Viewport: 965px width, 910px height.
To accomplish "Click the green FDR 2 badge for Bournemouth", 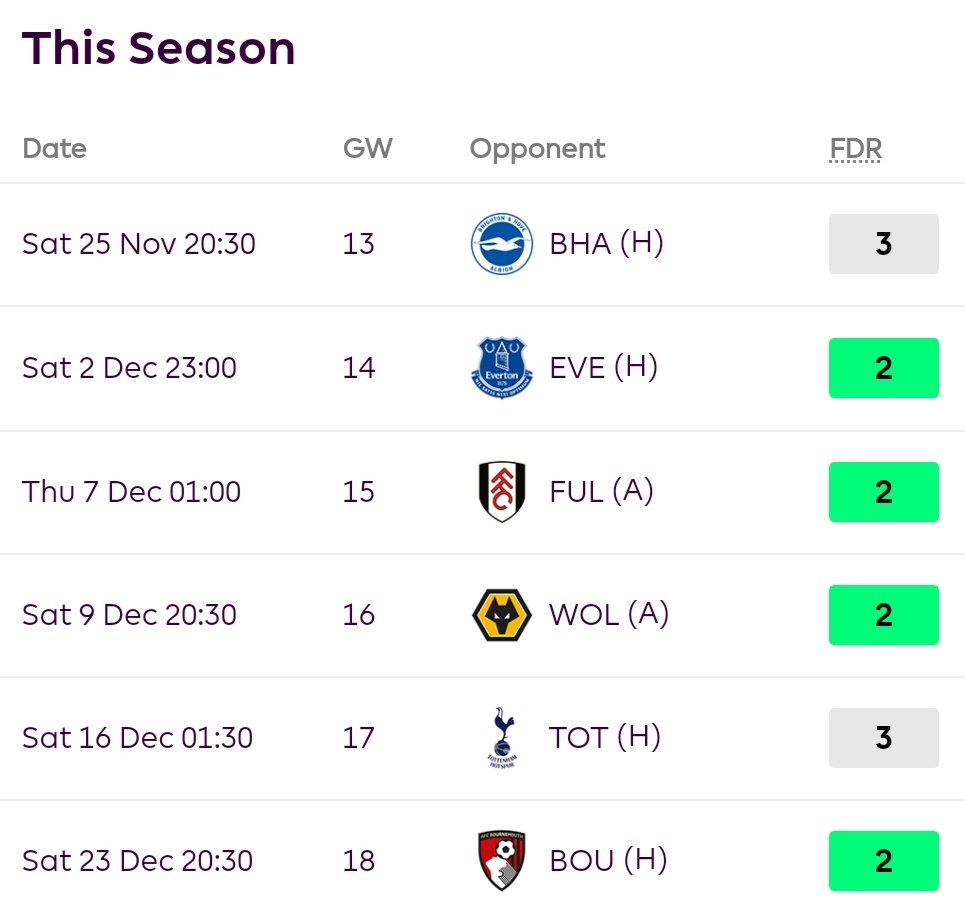I will coord(883,861).
